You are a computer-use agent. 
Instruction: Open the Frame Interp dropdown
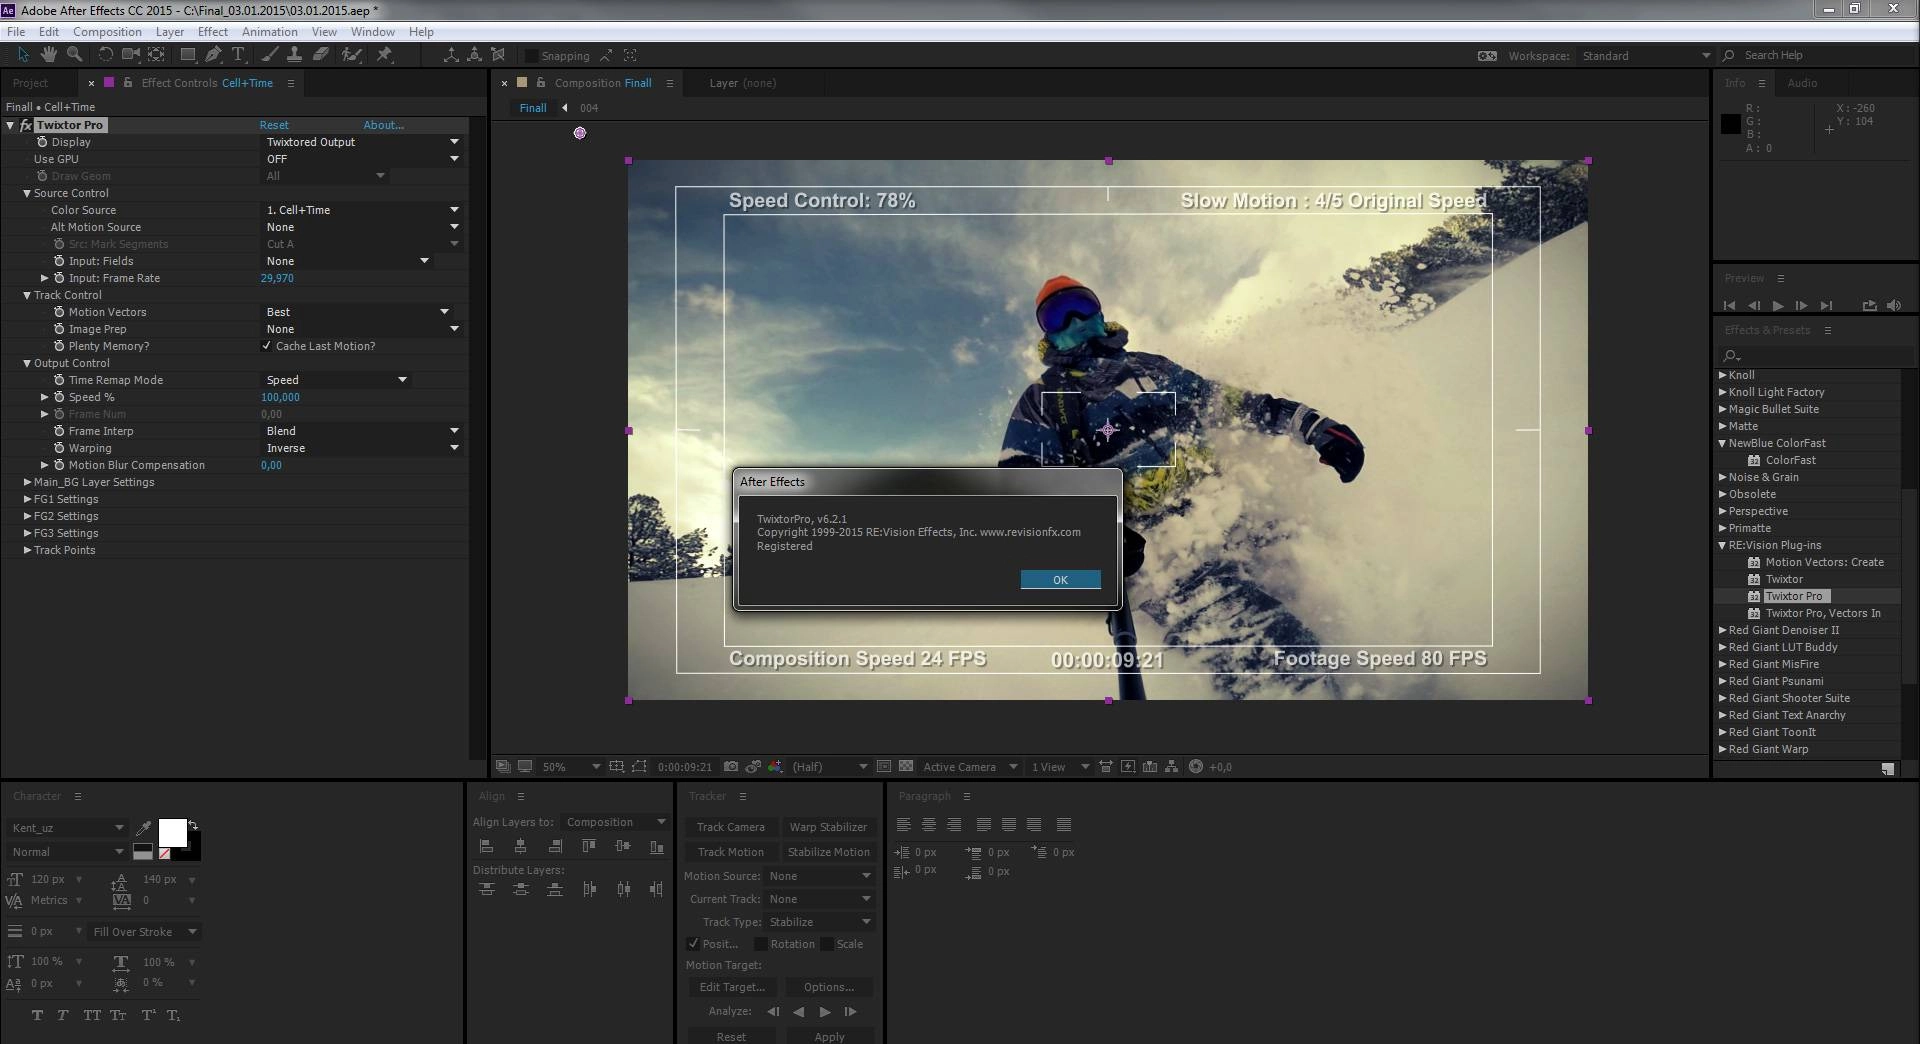coord(363,431)
